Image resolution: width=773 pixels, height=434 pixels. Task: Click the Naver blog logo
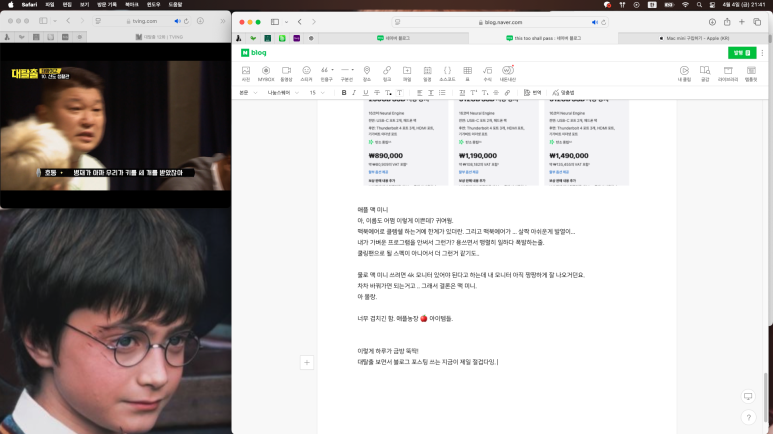(253, 53)
